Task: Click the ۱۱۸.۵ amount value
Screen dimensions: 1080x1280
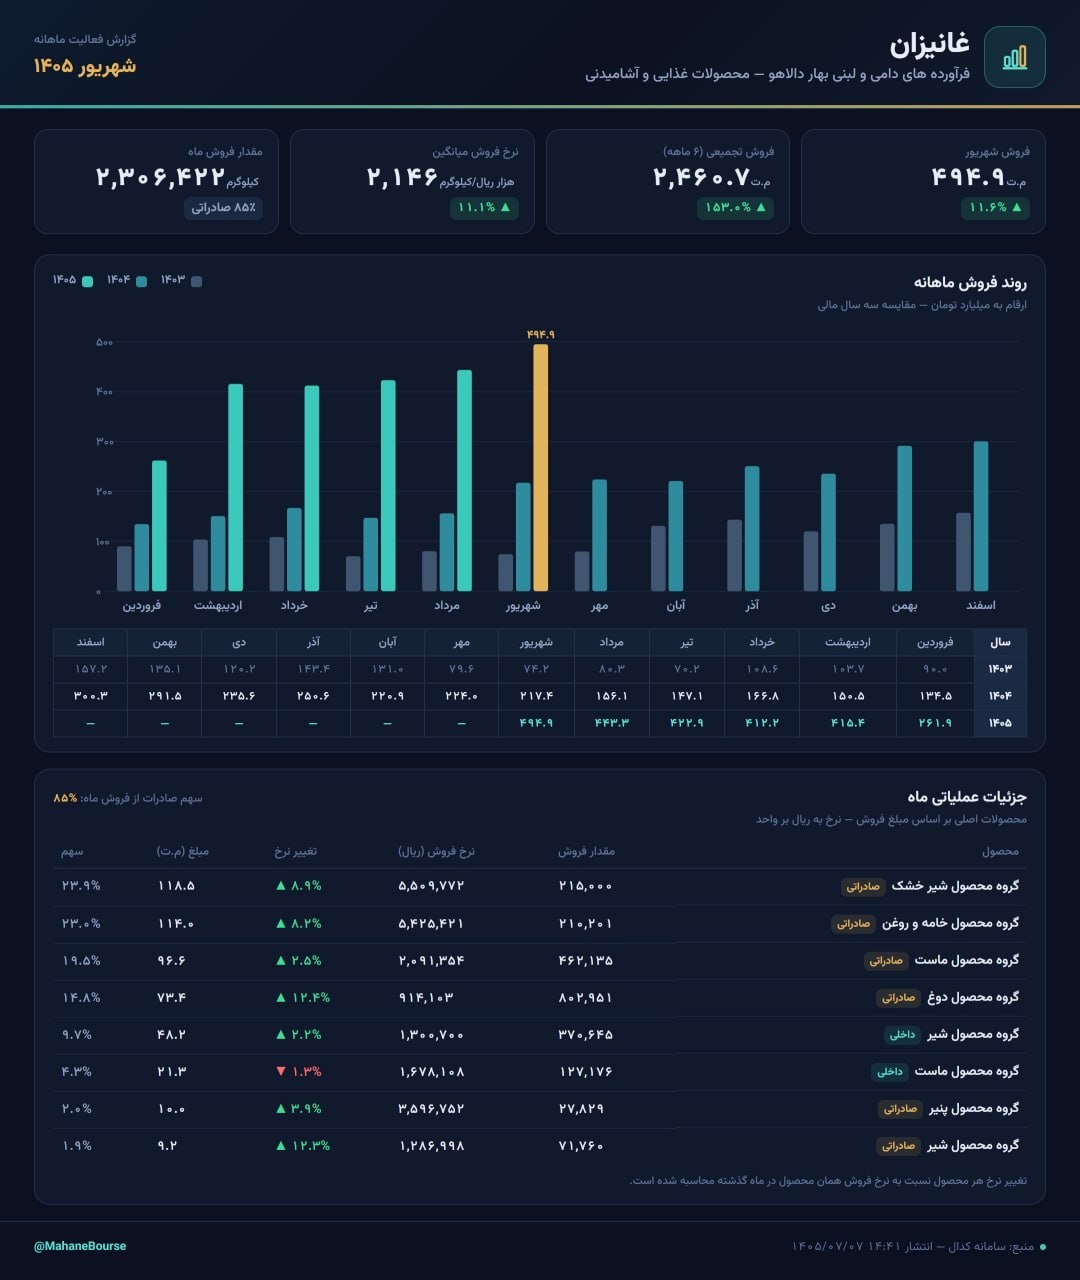Action: pyautogui.click(x=176, y=886)
